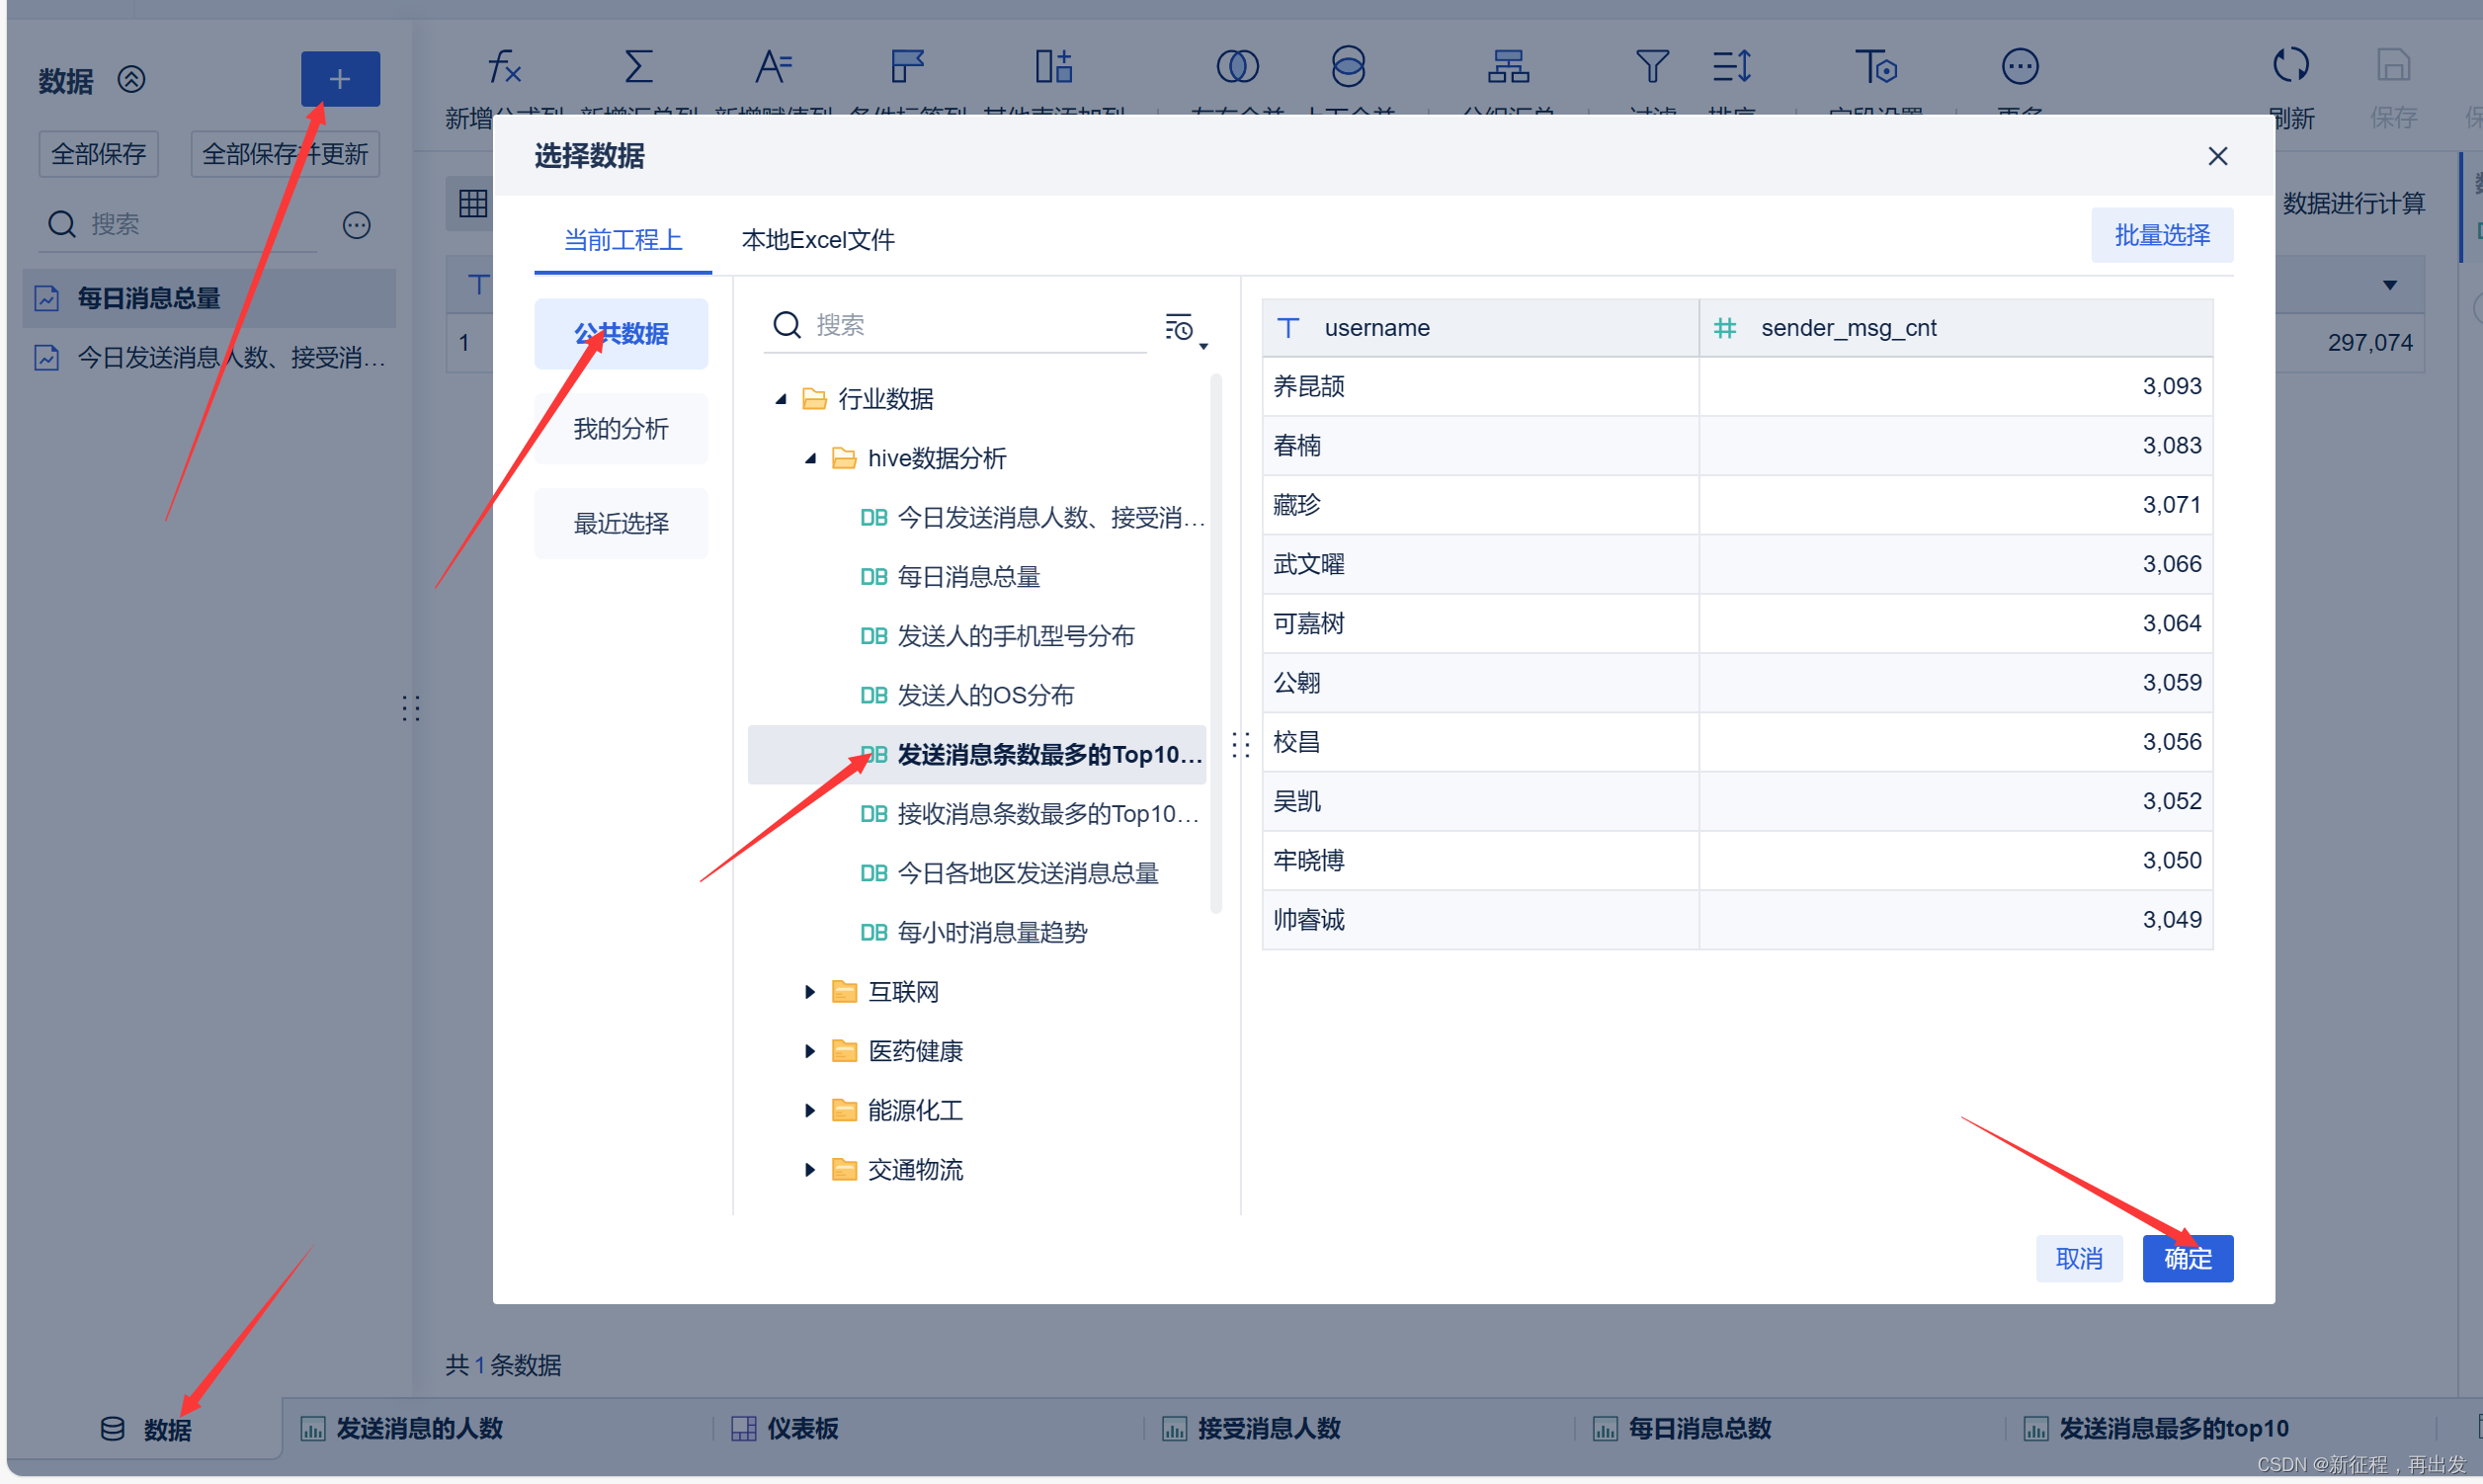Image resolution: width=2483 pixels, height=1484 pixels.
Task: Click the T type icon of username column
Action: 1288,328
